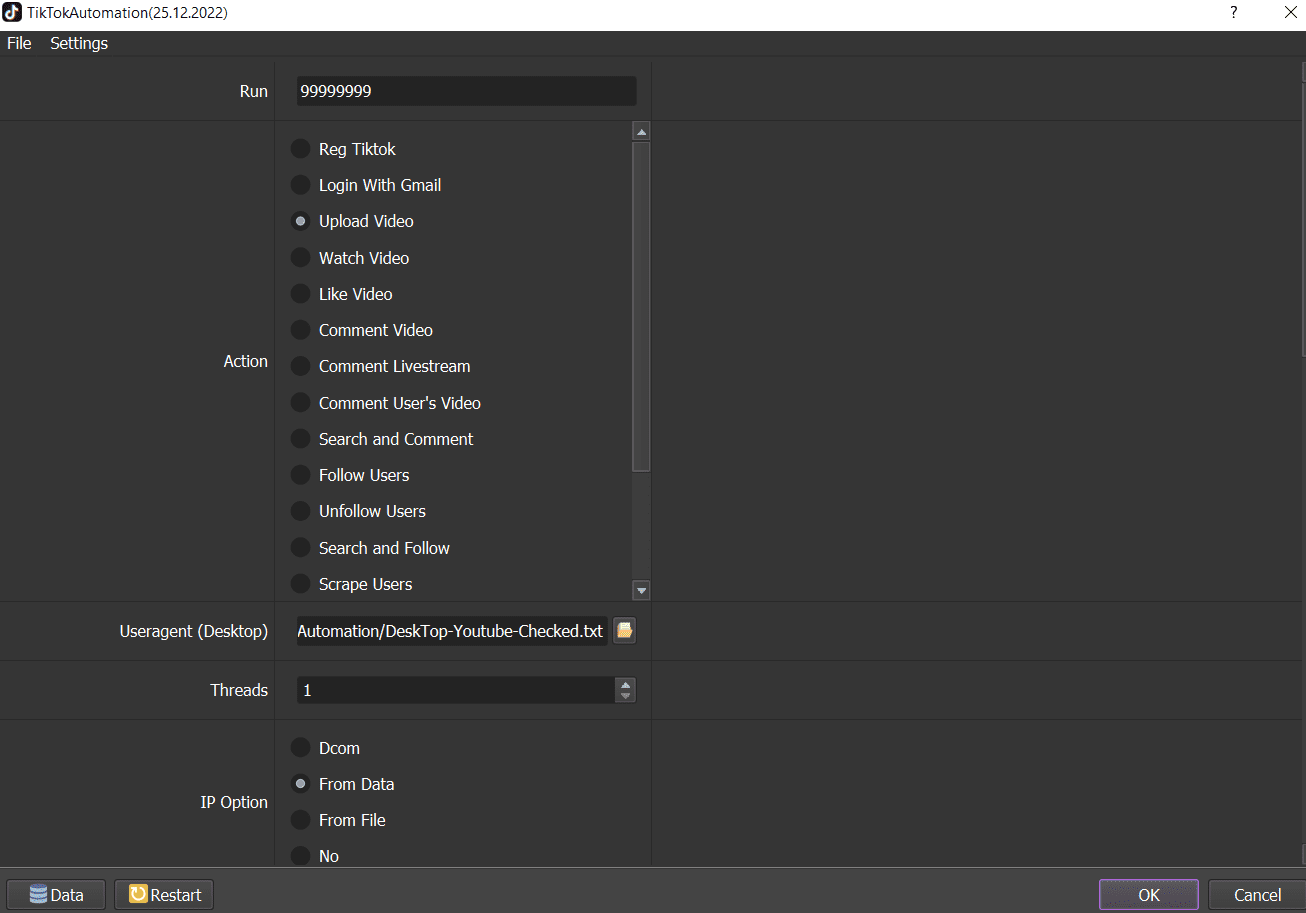Screen dimensions: 1306x913
Task: Select Comment Livestream option
Action: [x=380, y=366]
